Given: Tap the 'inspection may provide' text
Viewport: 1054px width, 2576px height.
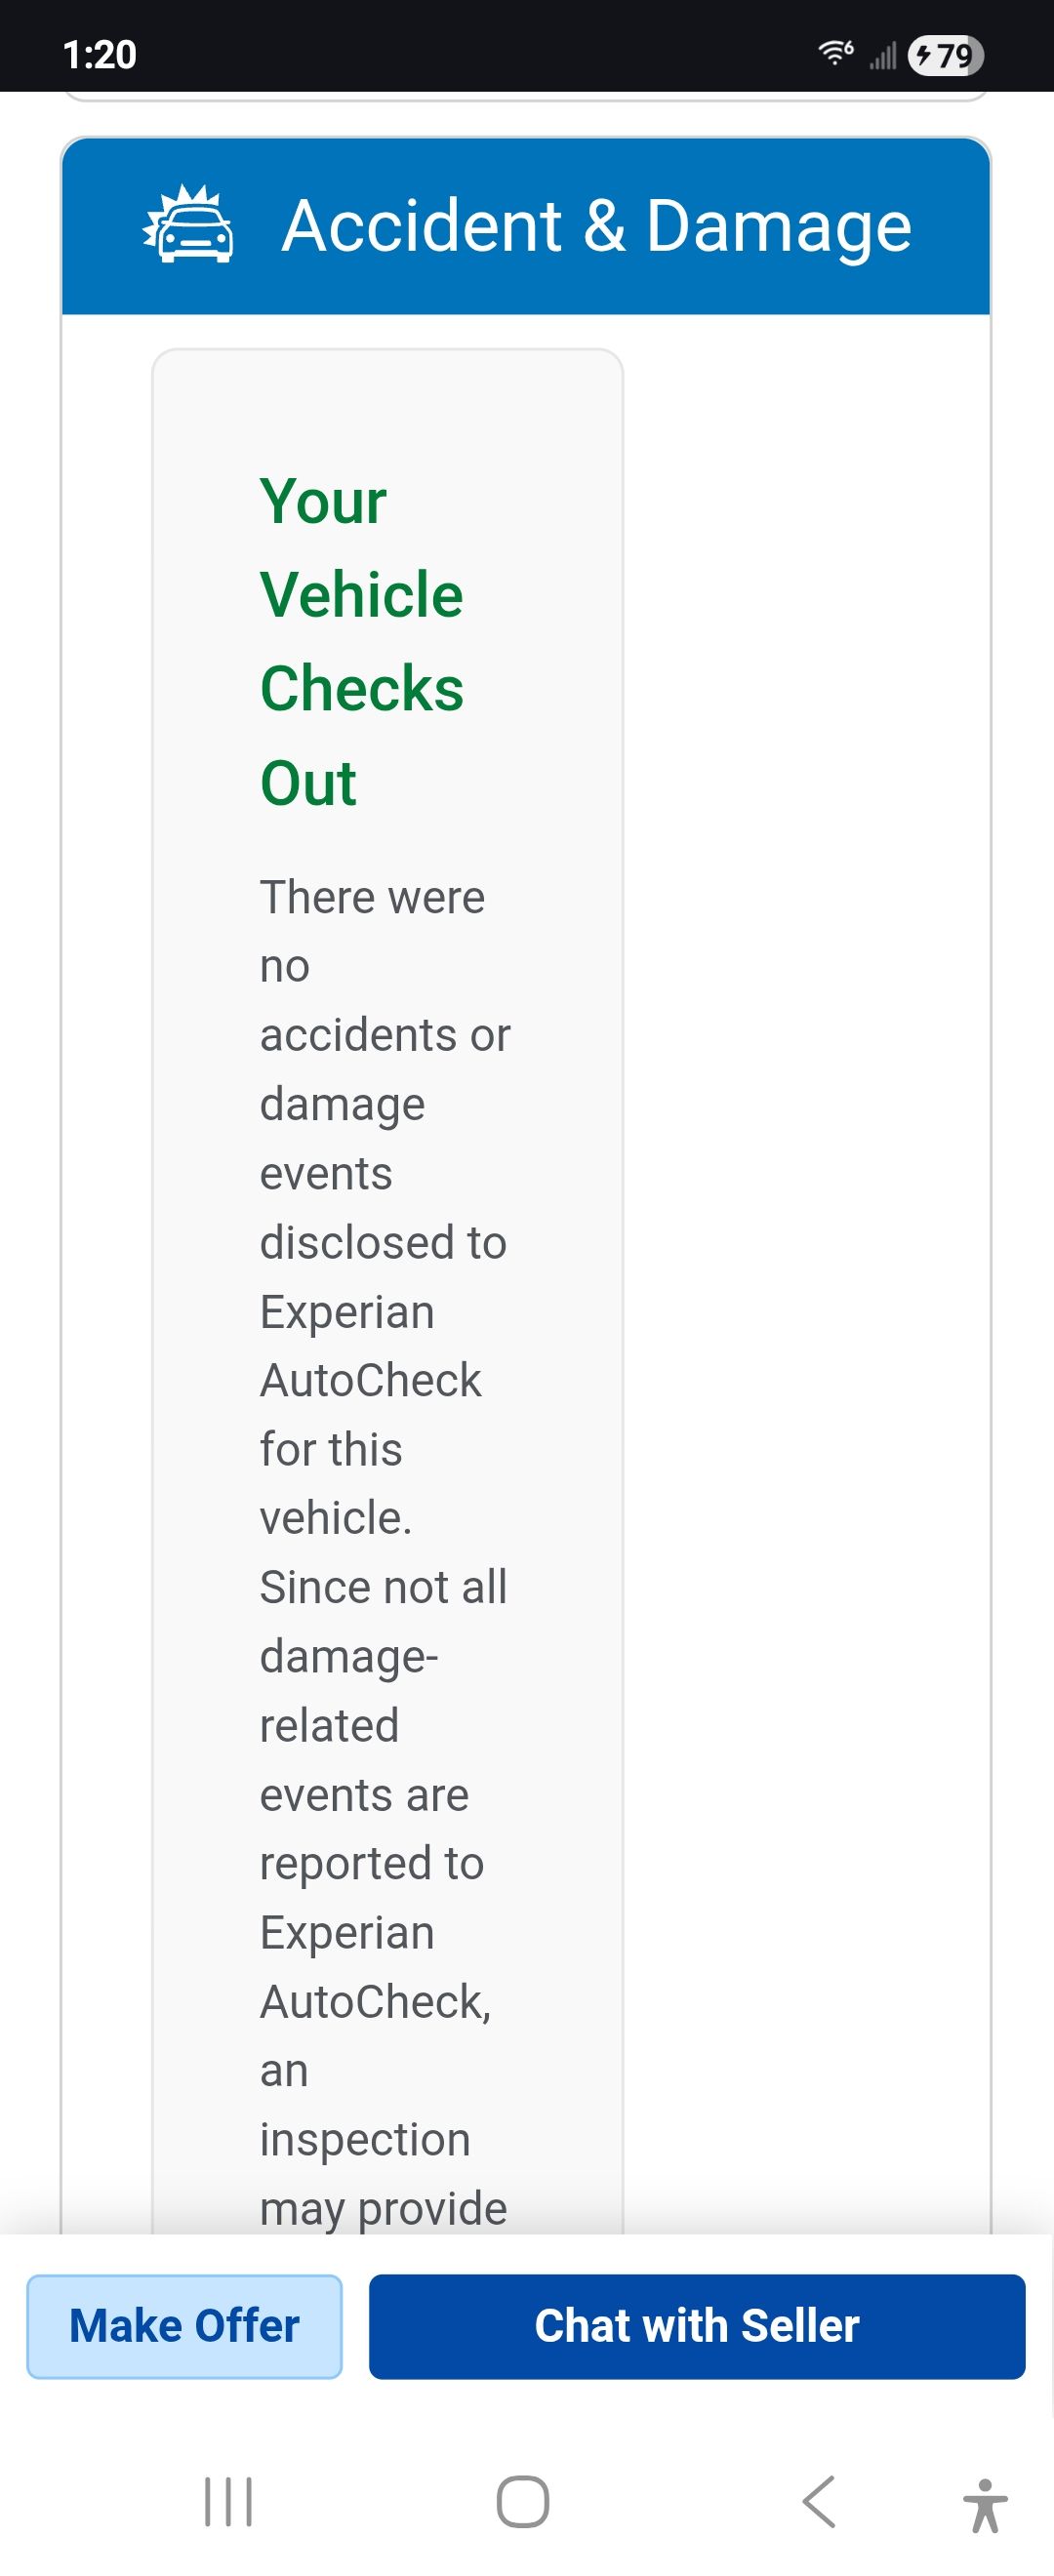Looking at the screenshot, I should coord(383,2174).
